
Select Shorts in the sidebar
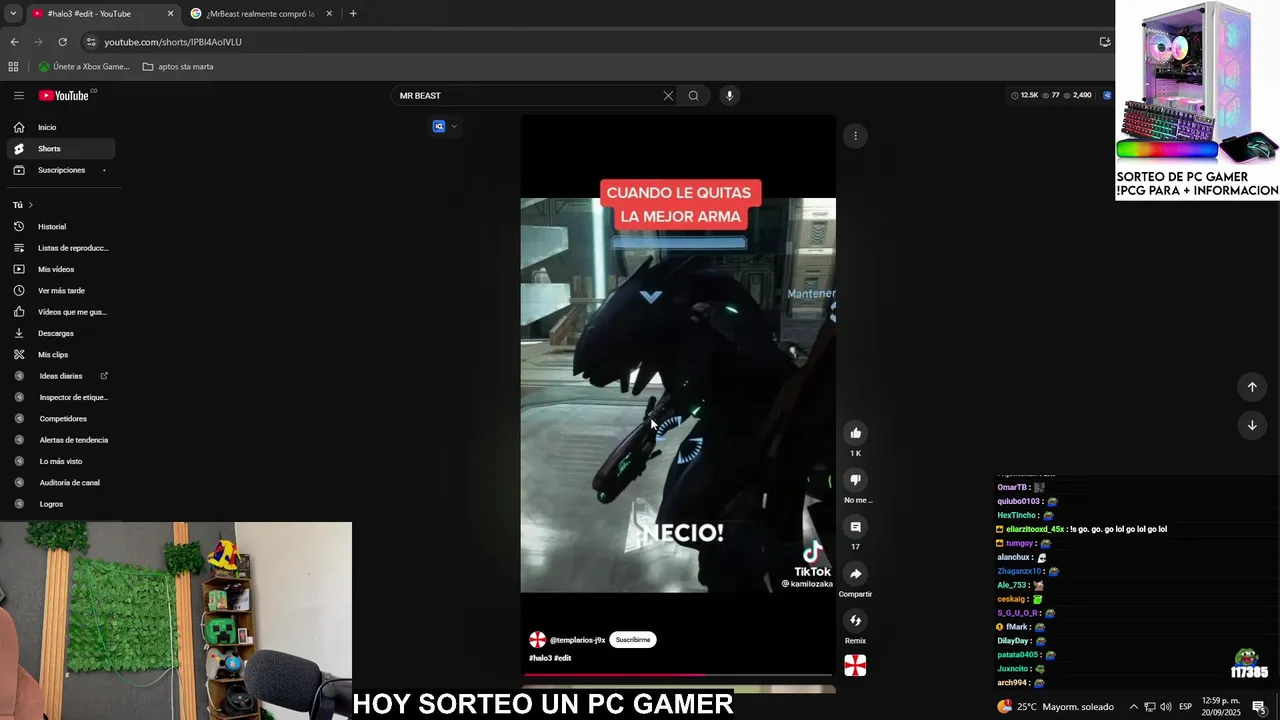click(61, 149)
